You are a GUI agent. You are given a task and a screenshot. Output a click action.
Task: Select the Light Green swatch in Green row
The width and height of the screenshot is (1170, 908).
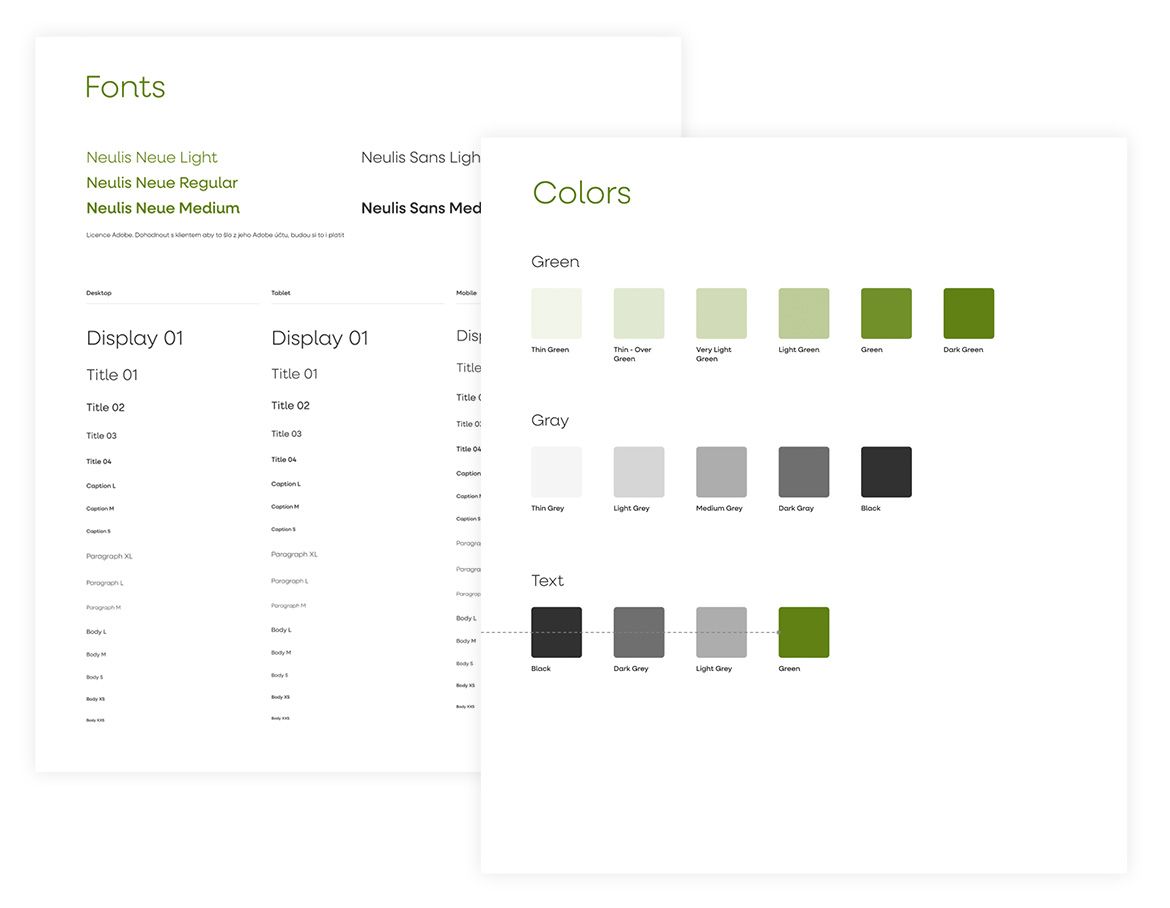pyautogui.click(x=803, y=313)
